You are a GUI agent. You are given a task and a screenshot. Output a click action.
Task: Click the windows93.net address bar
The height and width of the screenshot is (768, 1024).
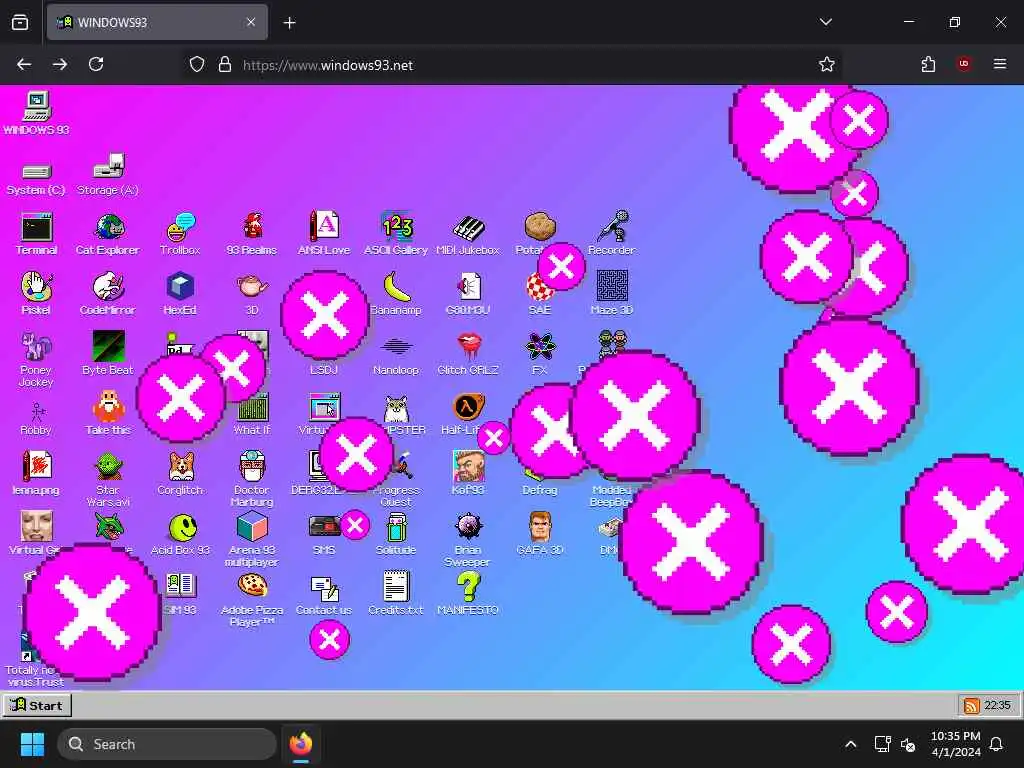pyautogui.click(x=511, y=65)
